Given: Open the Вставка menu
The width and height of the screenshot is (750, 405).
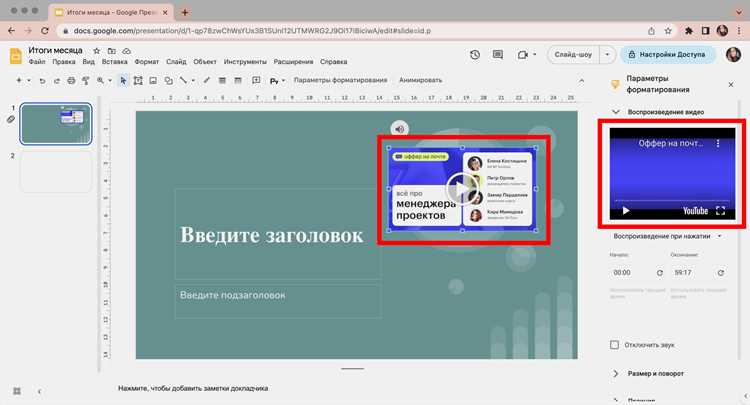Looking at the screenshot, I should click(114, 62).
